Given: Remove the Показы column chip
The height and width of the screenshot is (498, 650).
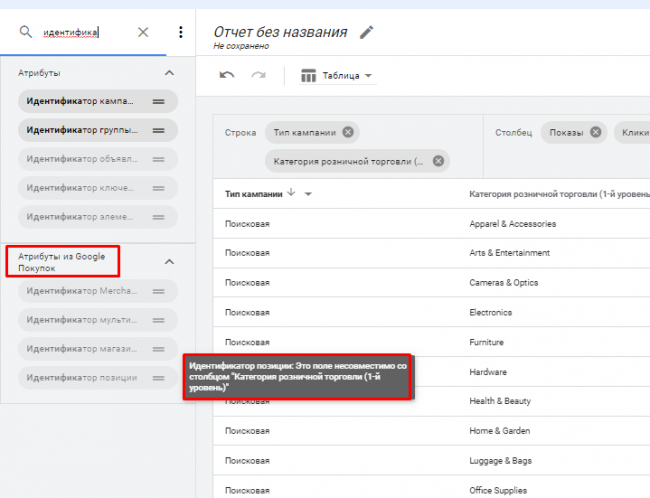Looking at the screenshot, I should 595,132.
